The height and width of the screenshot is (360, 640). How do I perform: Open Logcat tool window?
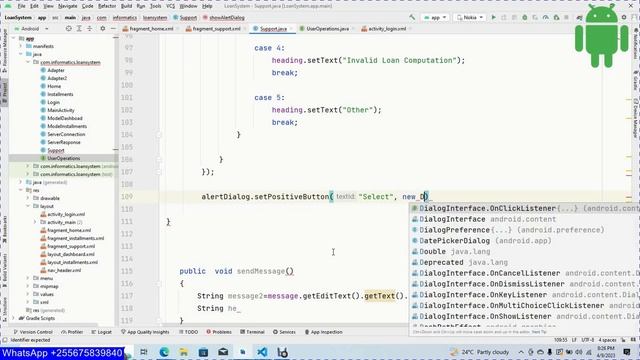[102, 332]
